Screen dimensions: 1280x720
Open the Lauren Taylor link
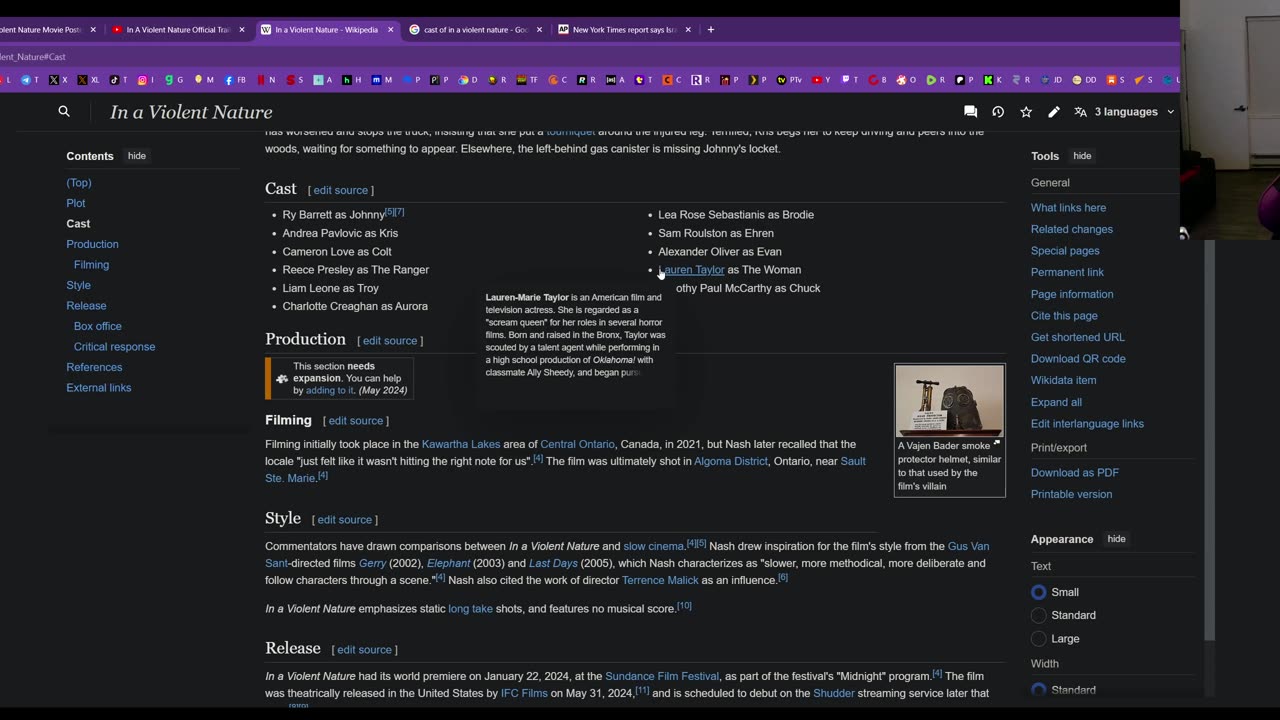(x=691, y=270)
